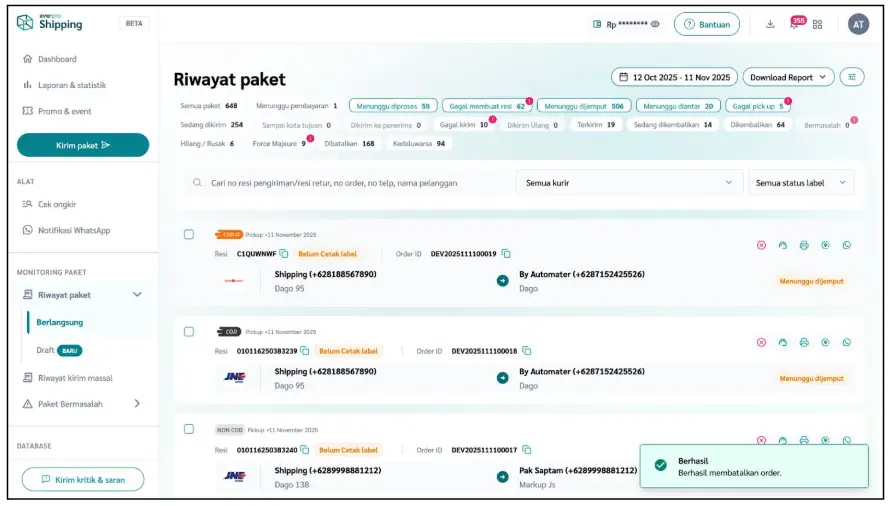Image resolution: width=888 pixels, height=506 pixels.
Task: Open the notifications bell with 355 badge
Action: point(793,25)
